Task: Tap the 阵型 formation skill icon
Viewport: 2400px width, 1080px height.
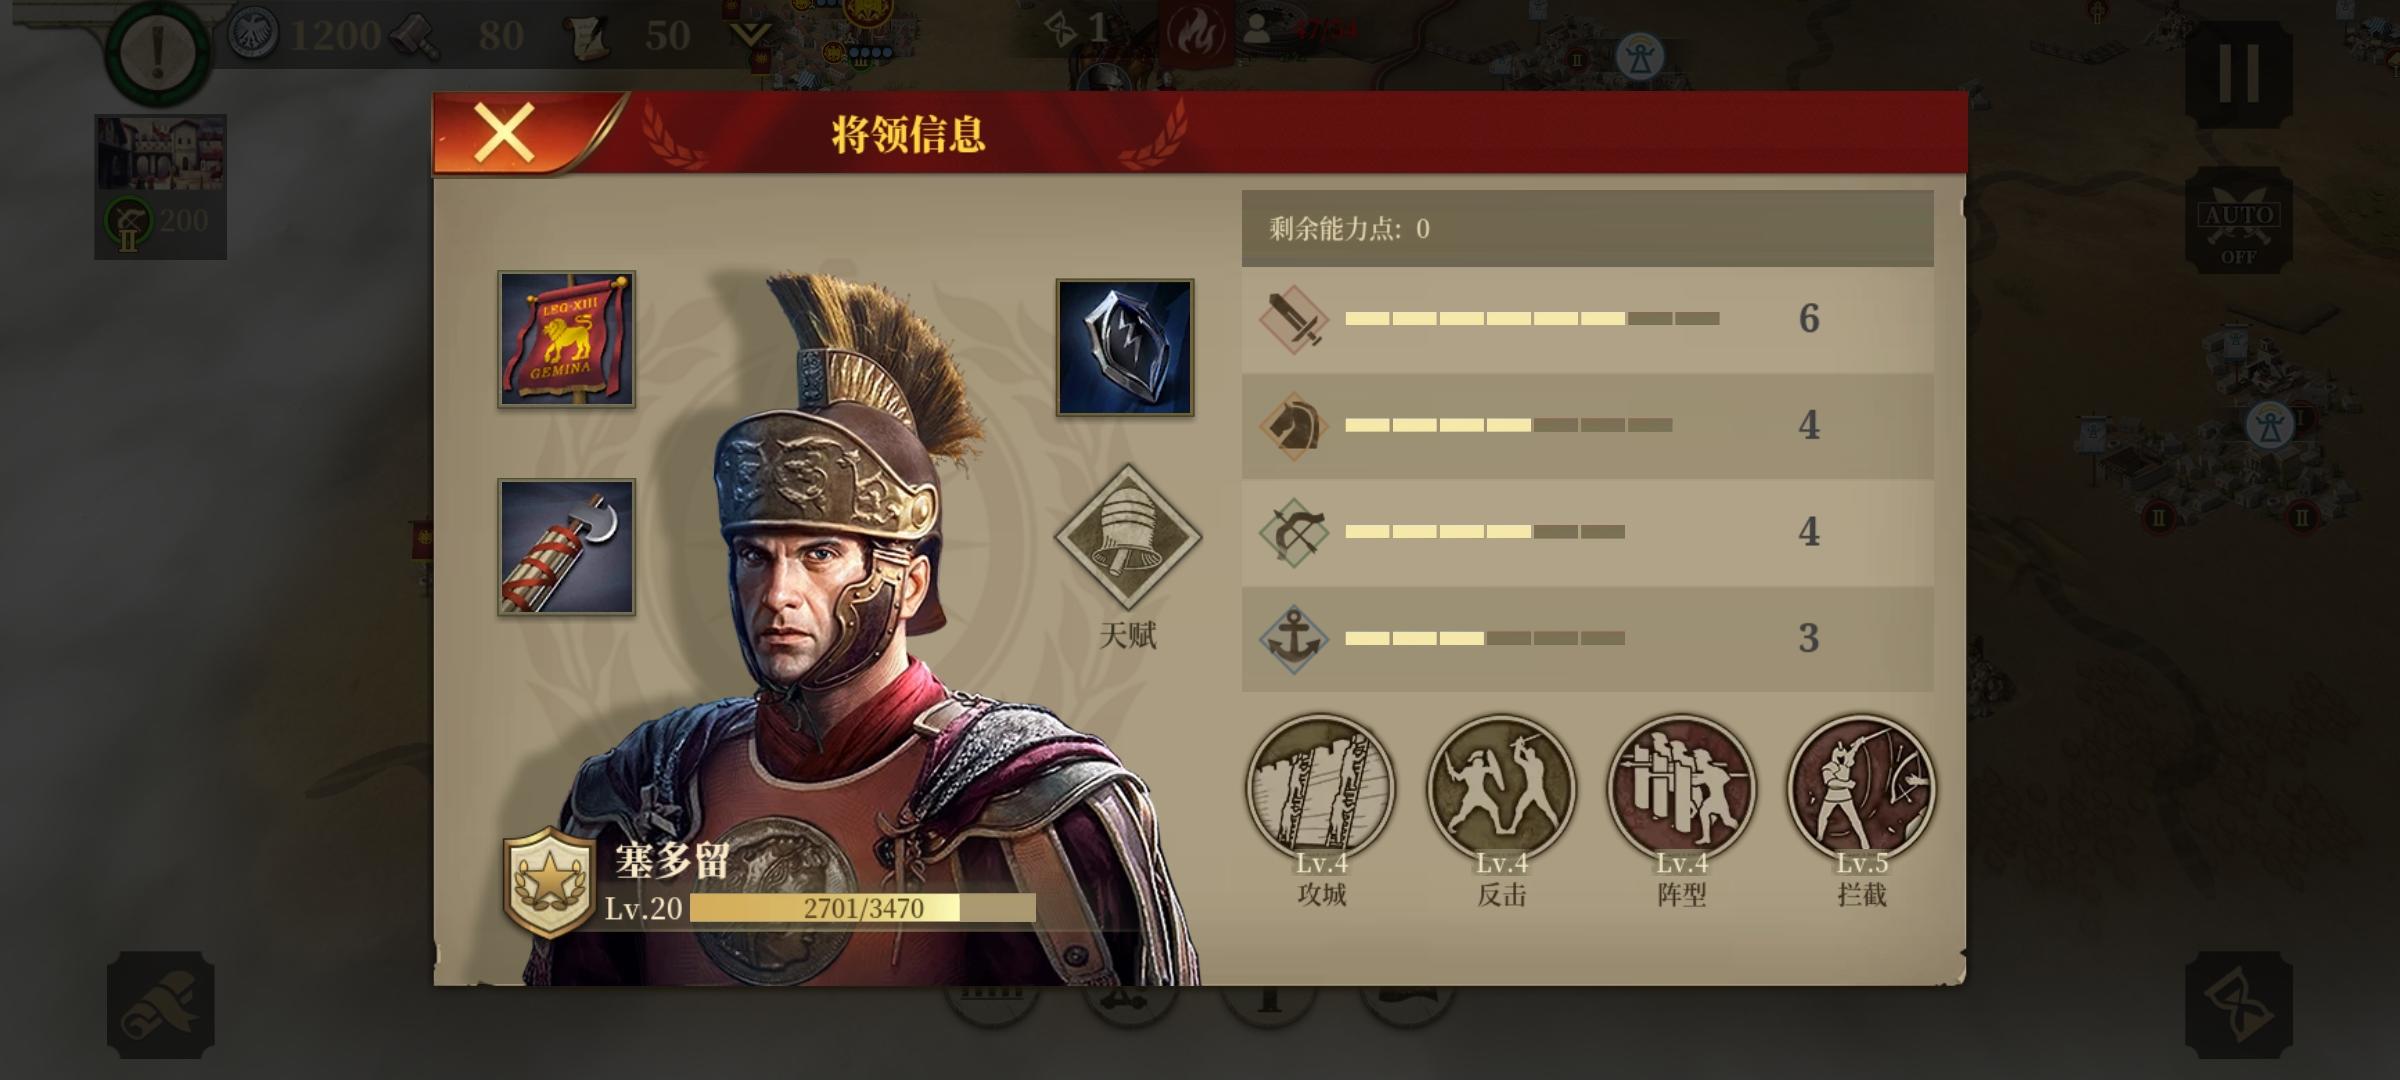Action: coord(1681,788)
